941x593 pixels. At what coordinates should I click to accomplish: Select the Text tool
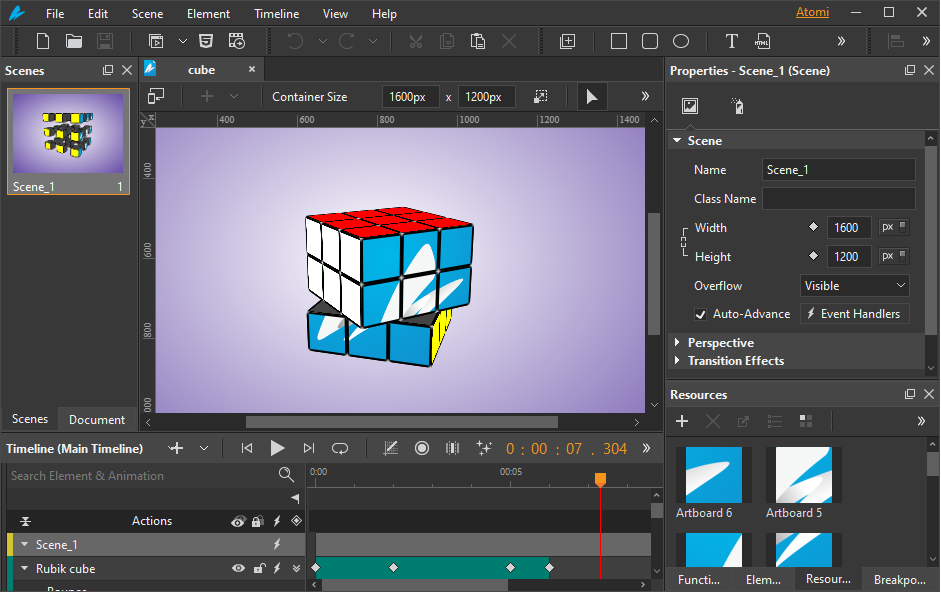(x=731, y=41)
